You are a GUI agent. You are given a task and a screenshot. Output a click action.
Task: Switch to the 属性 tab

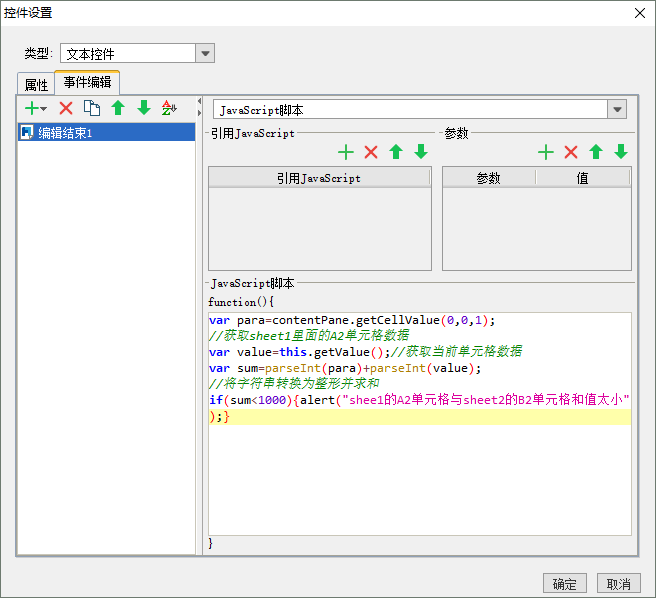pyautogui.click(x=36, y=85)
